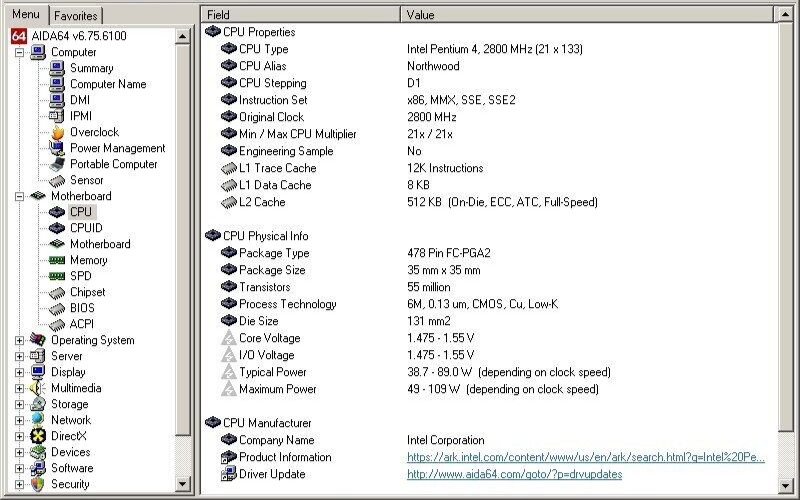Click the Sensor icon in tree
800x500 pixels.
[57, 180]
